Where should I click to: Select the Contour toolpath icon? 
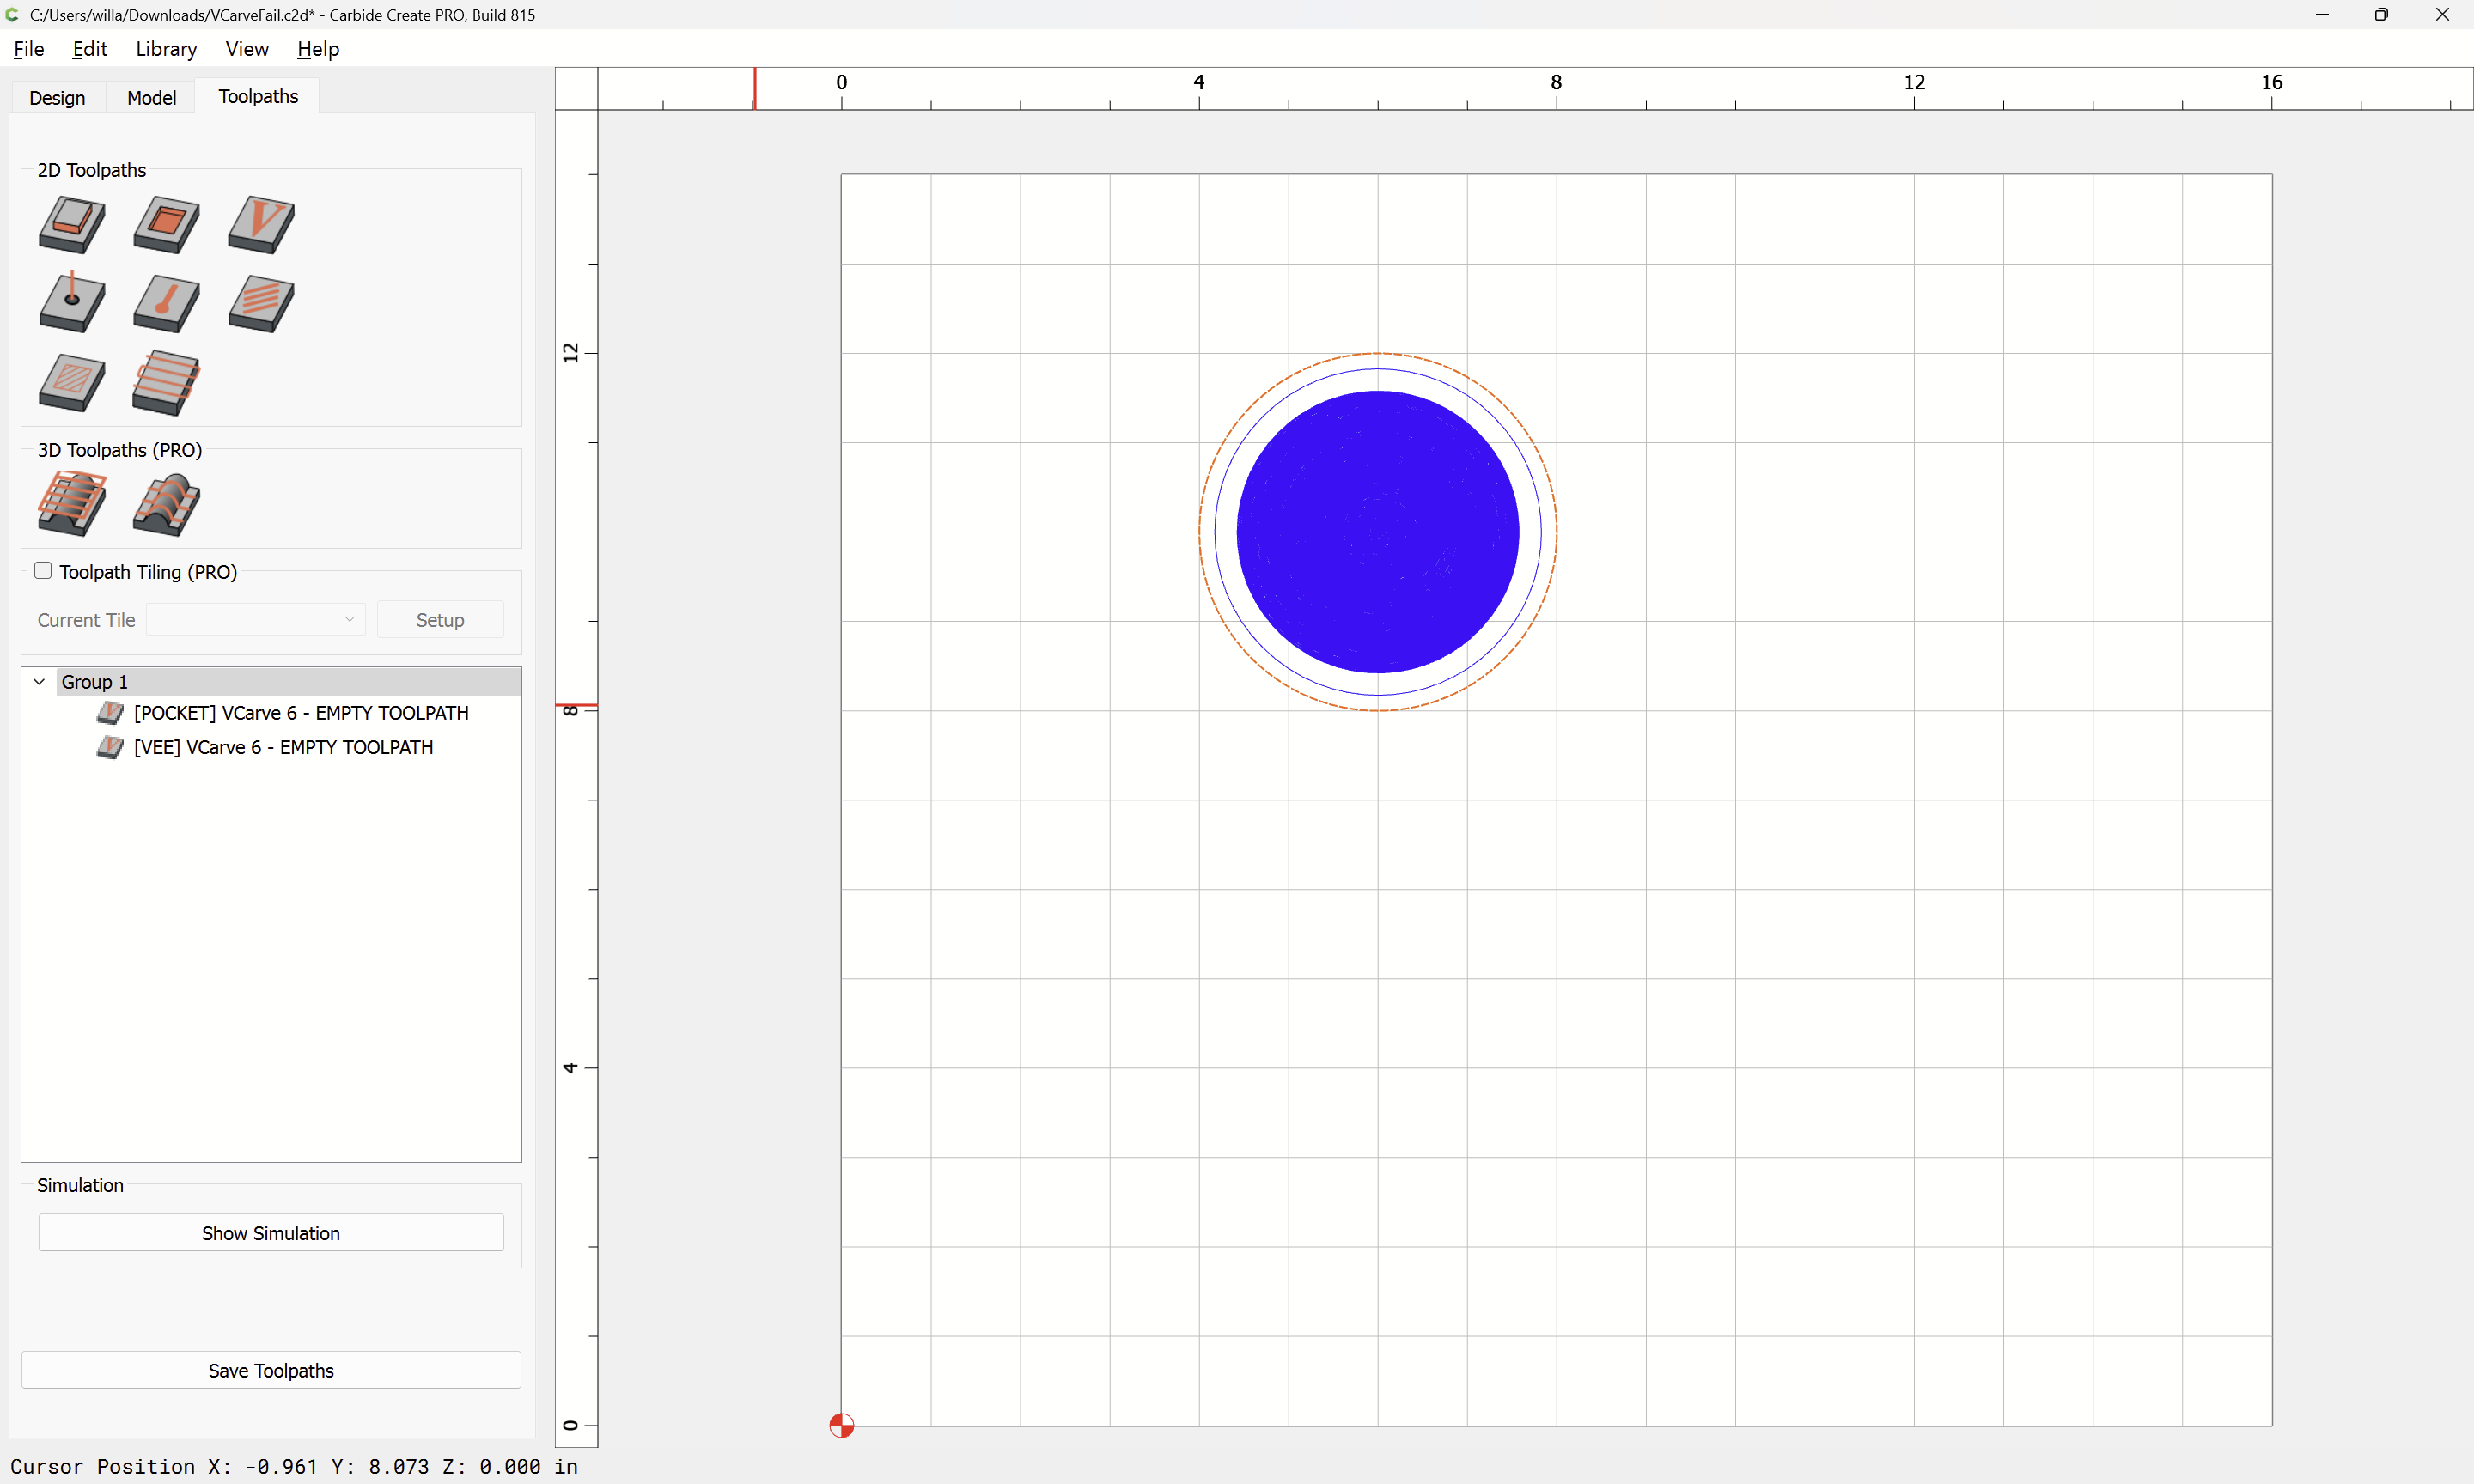point(72,224)
